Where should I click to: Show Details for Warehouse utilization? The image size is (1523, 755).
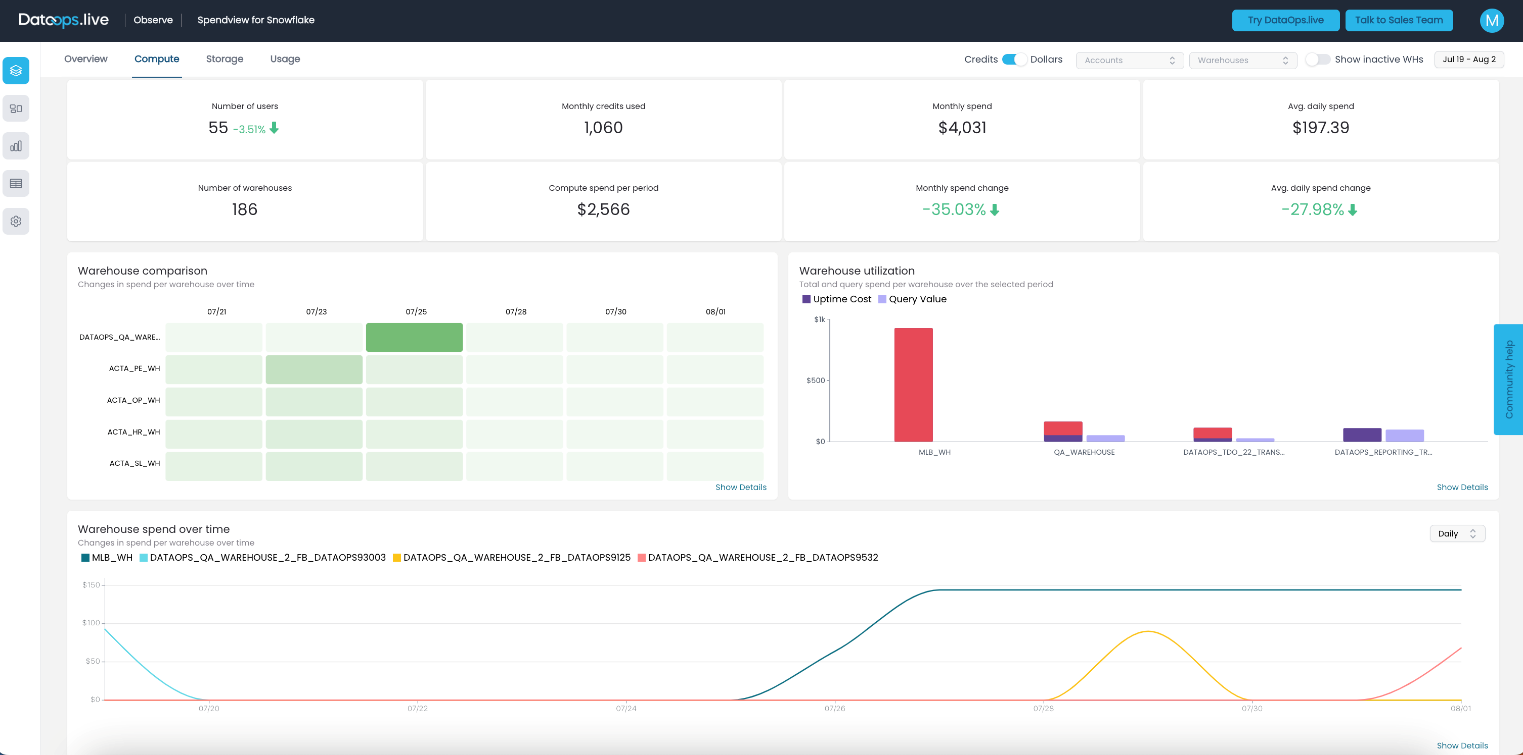coord(1462,487)
